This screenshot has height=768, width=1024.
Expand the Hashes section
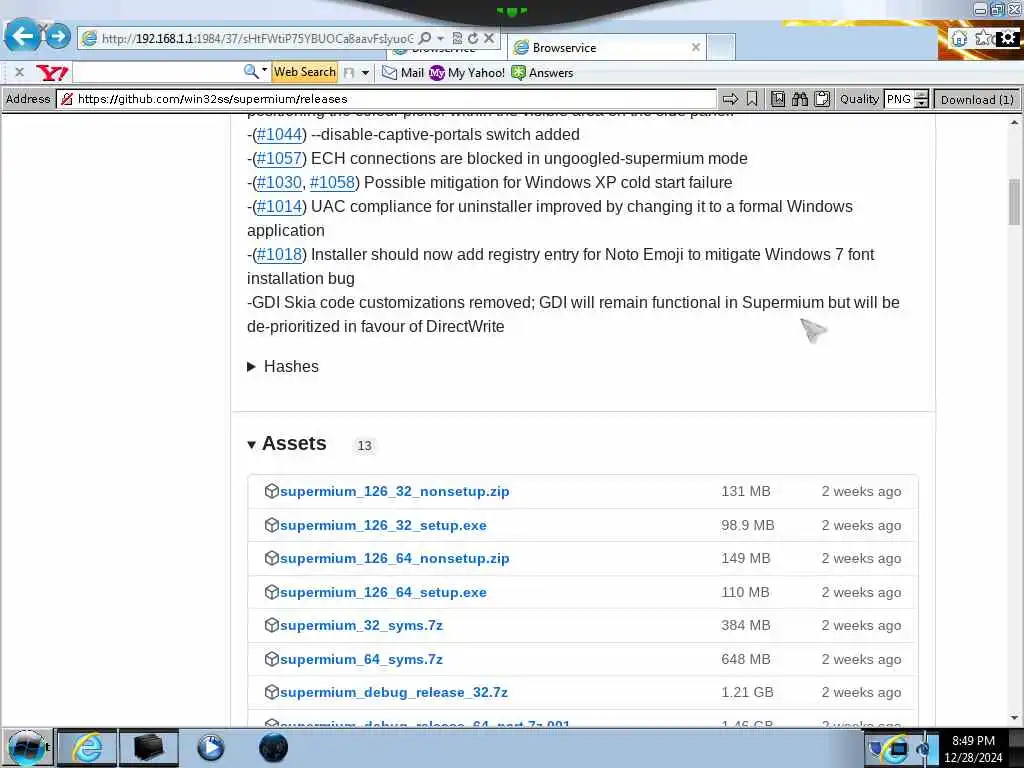(x=283, y=366)
